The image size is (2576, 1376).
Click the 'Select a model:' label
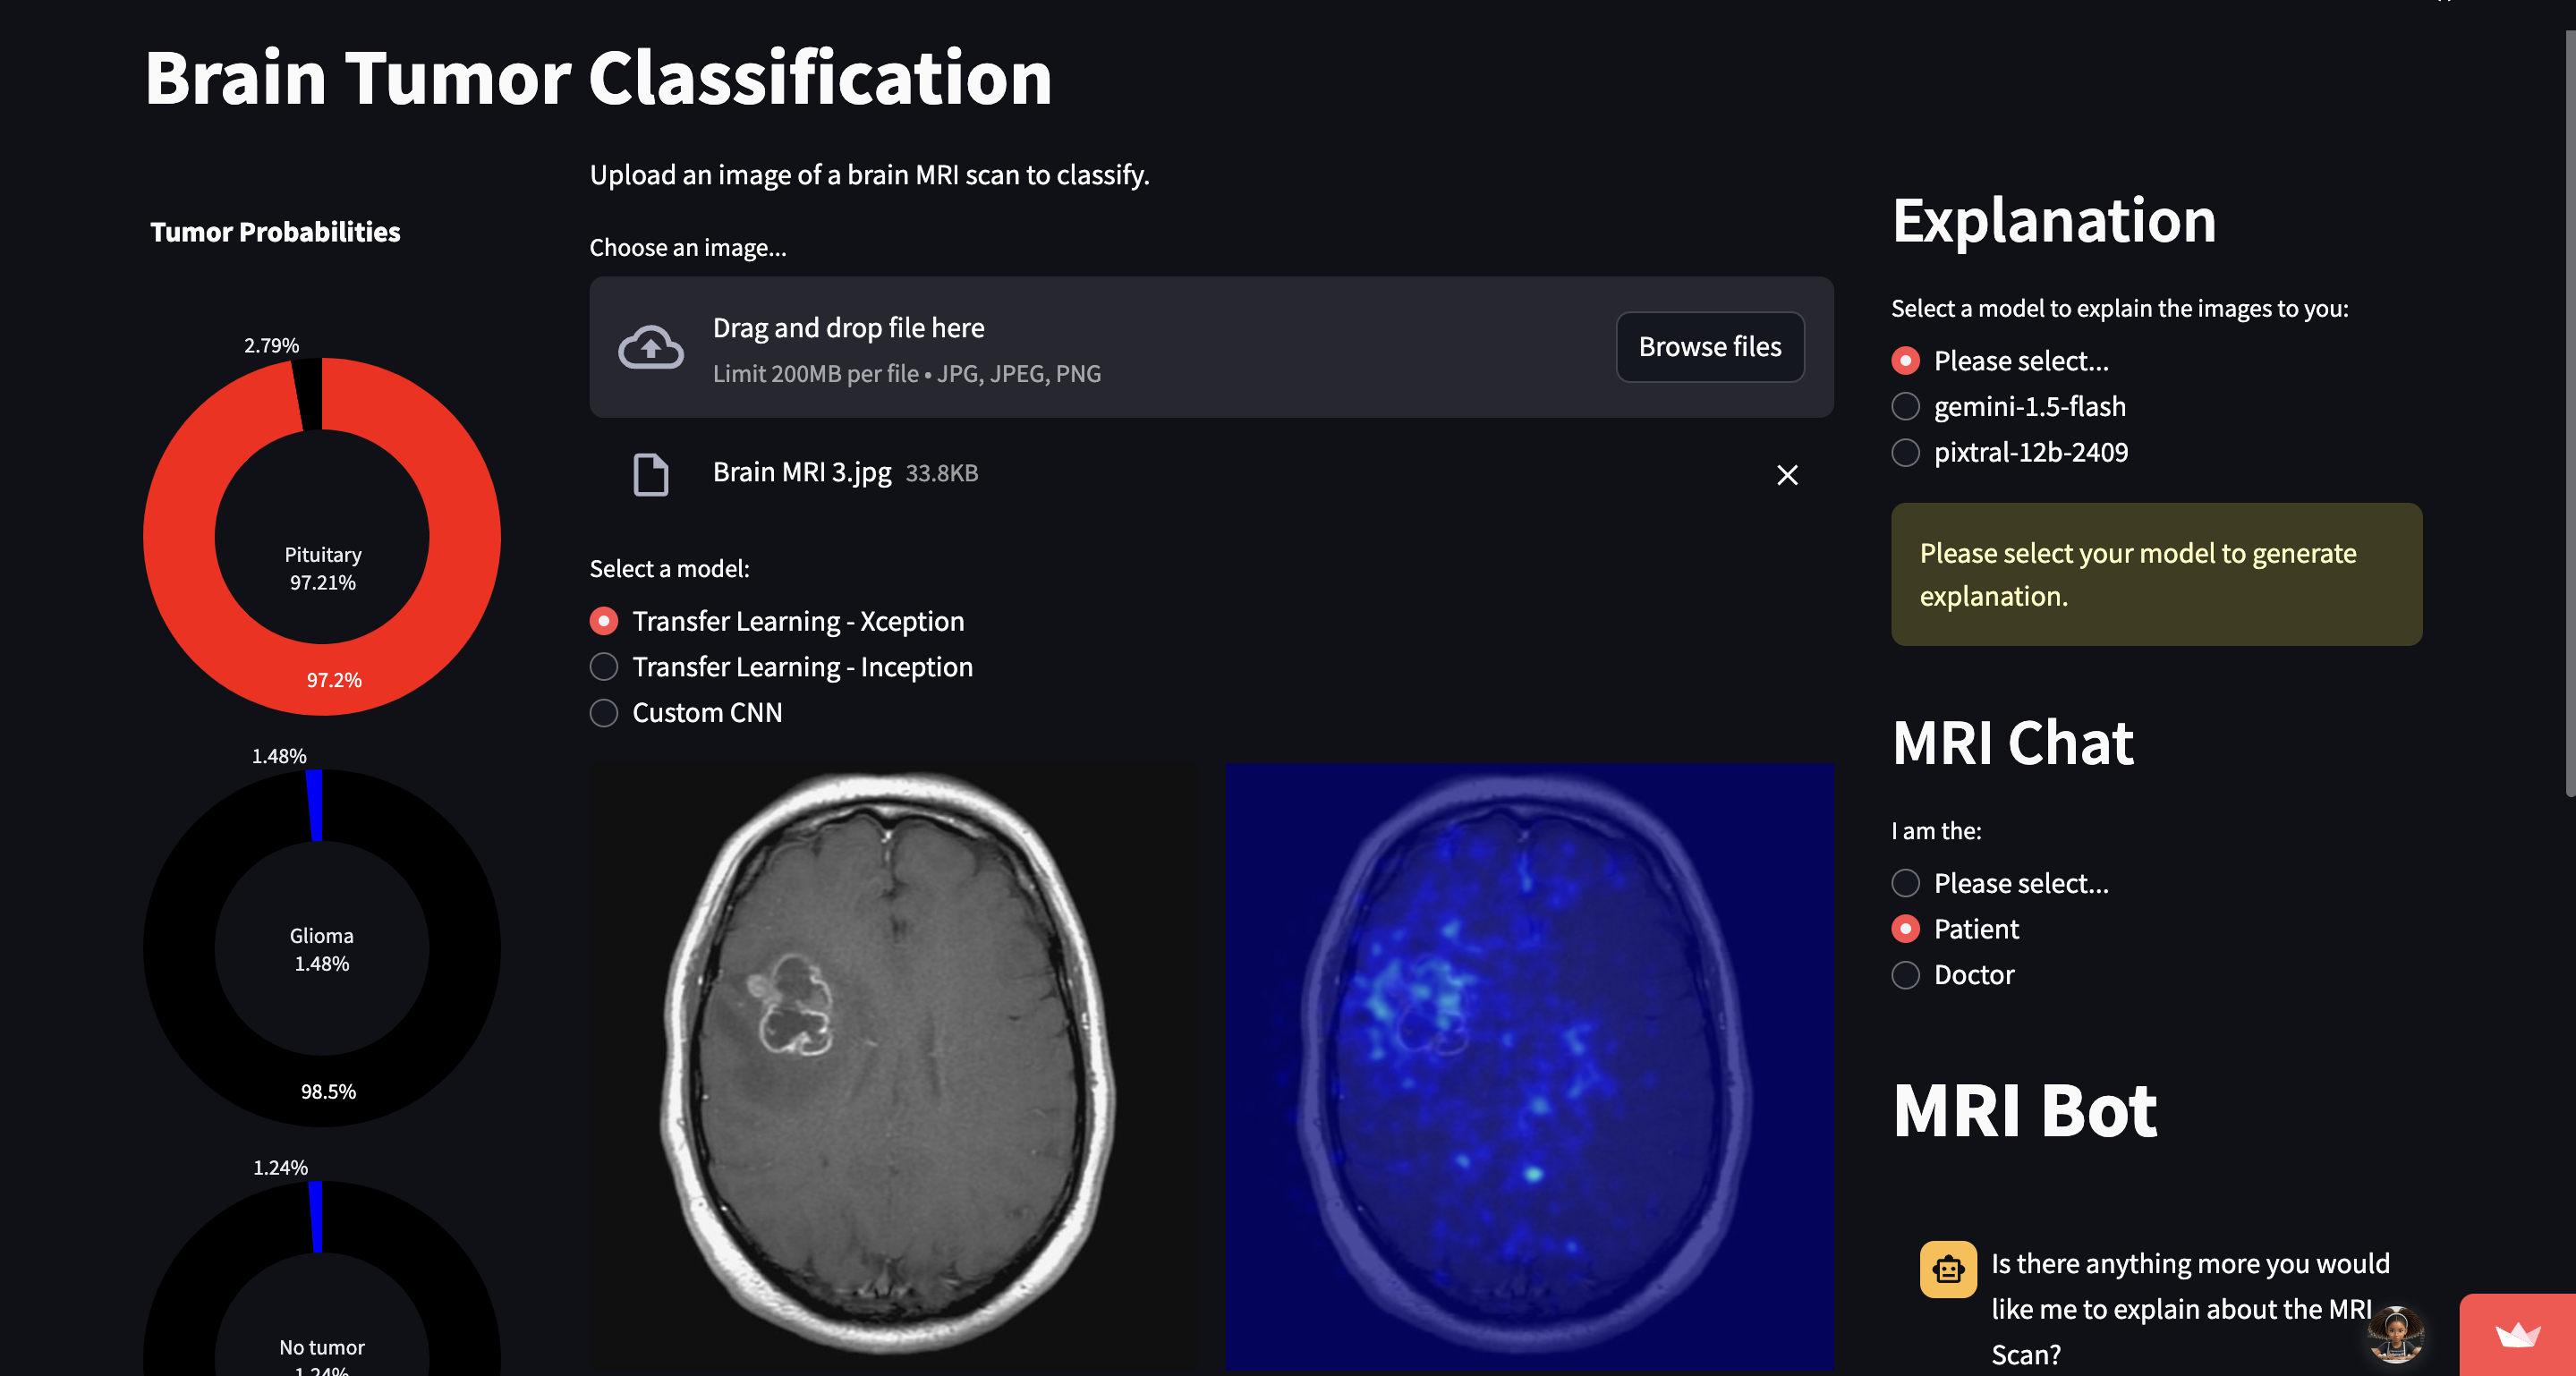(x=669, y=569)
